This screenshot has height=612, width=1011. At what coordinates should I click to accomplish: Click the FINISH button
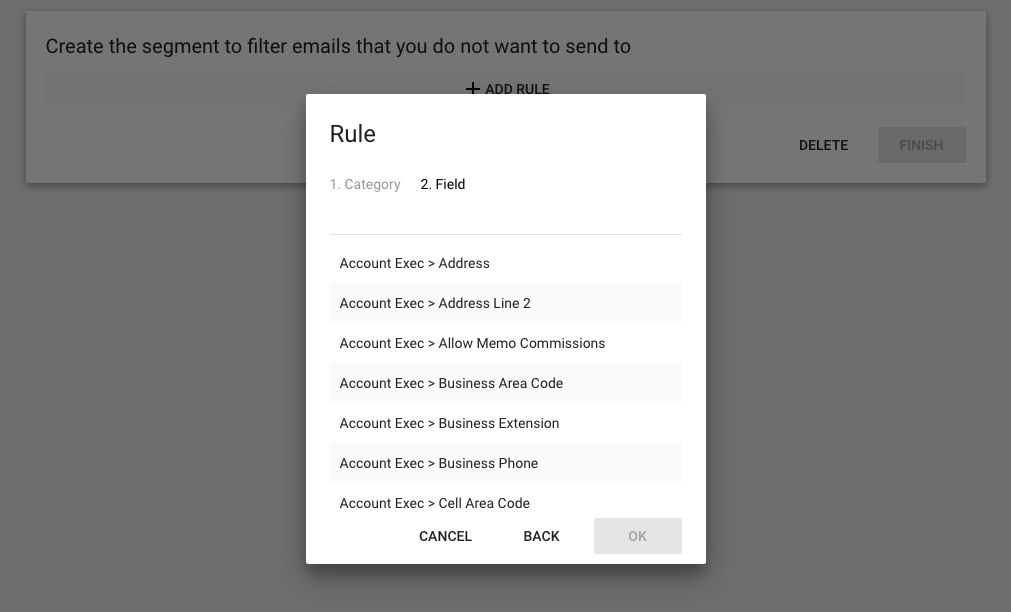point(921,145)
